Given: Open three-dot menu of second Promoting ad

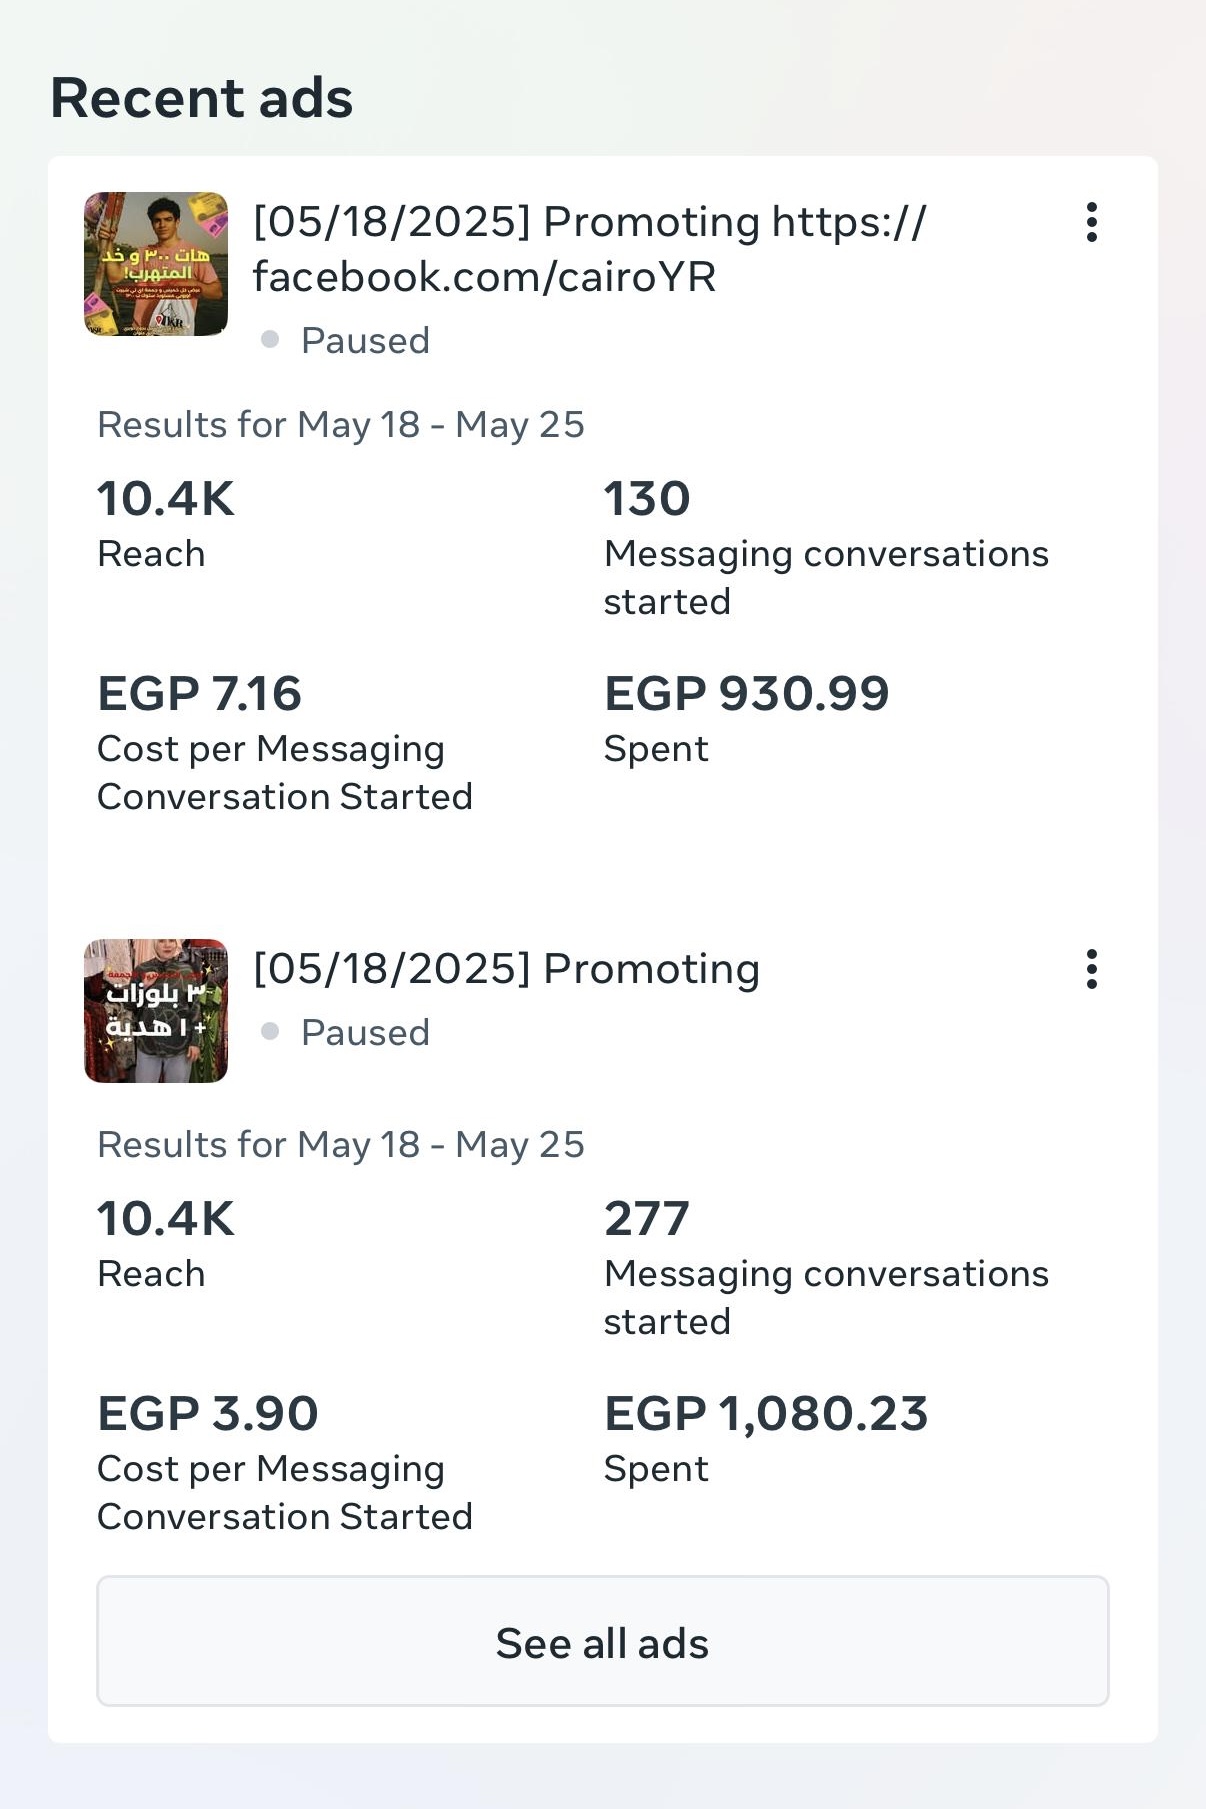Looking at the screenshot, I should [1091, 969].
